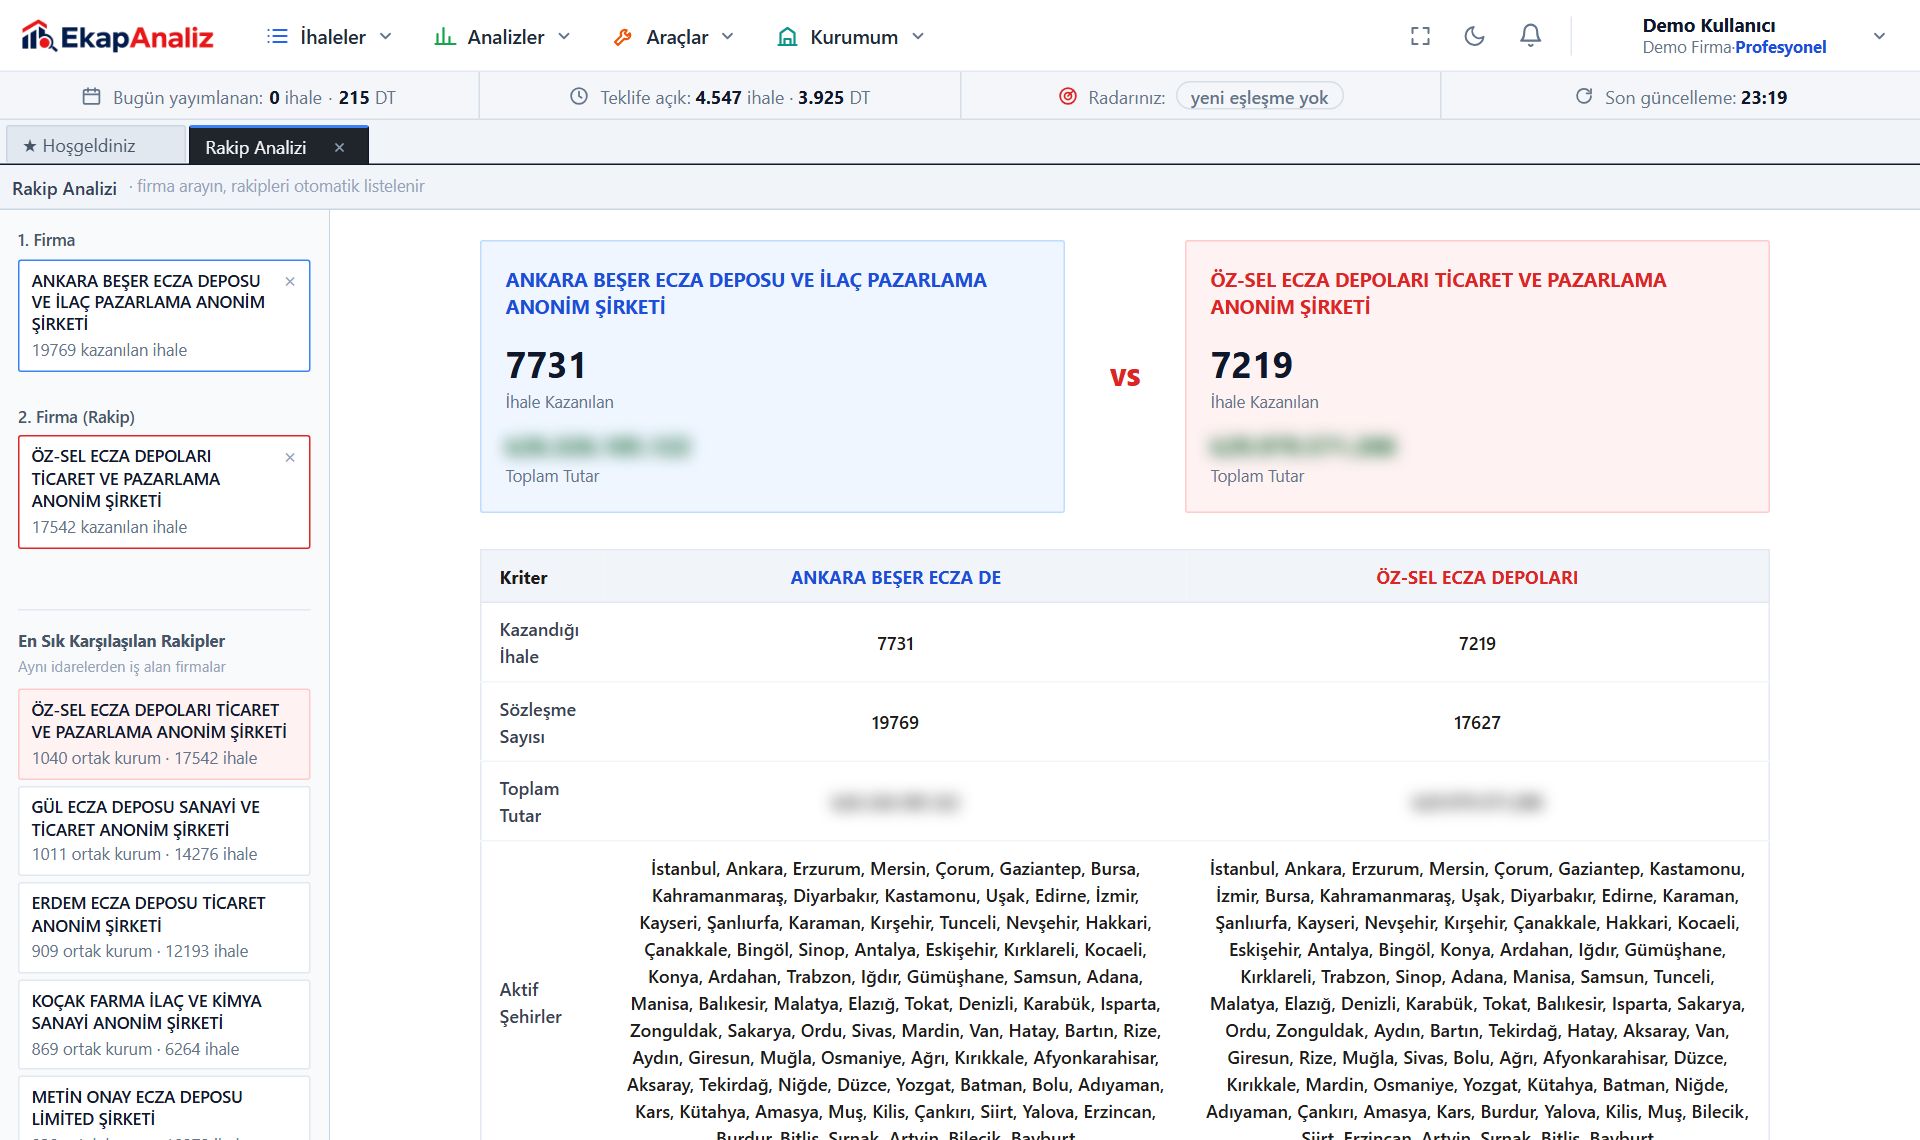The height and width of the screenshot is (1140, 1920).
Task: Click ÖZ-SEL rival card with 1040 ortak kurum
Action: pos(164,734)
